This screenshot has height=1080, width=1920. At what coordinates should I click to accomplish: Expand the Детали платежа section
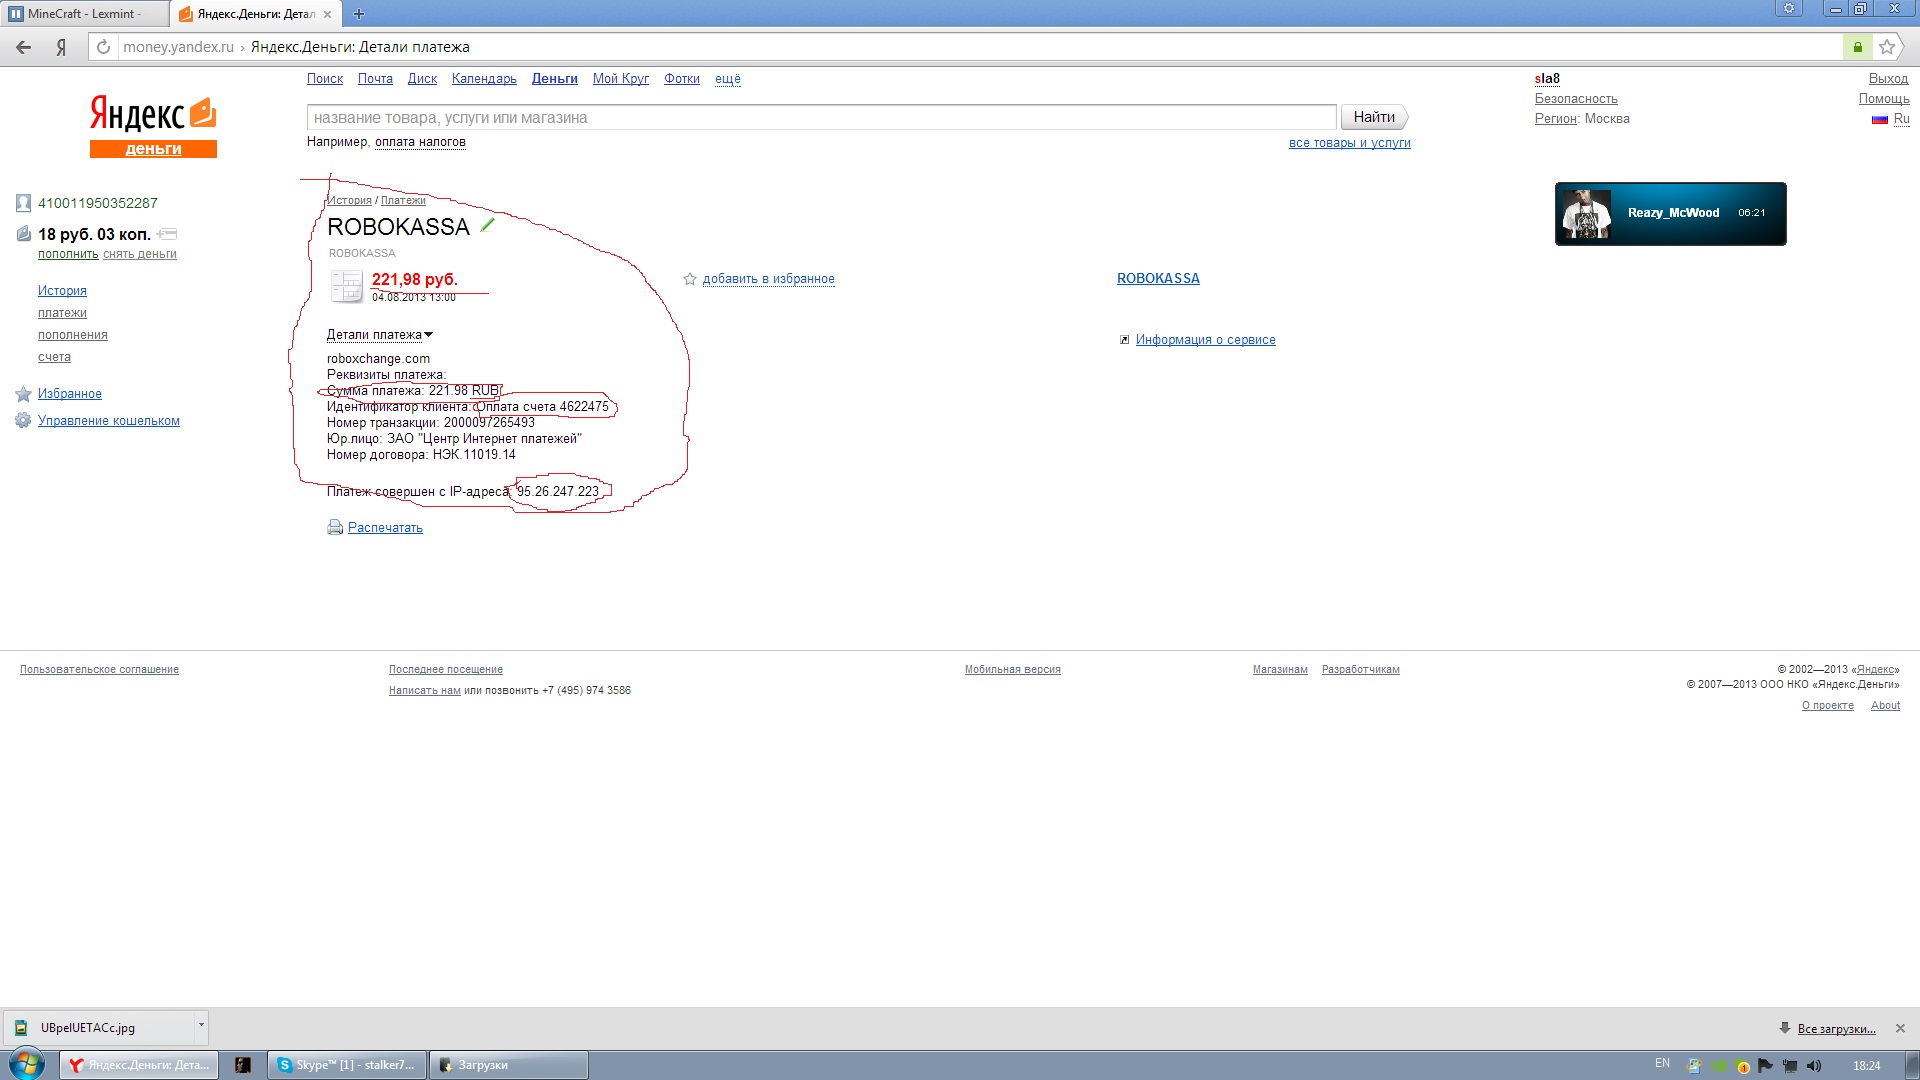tap(379, 335)
